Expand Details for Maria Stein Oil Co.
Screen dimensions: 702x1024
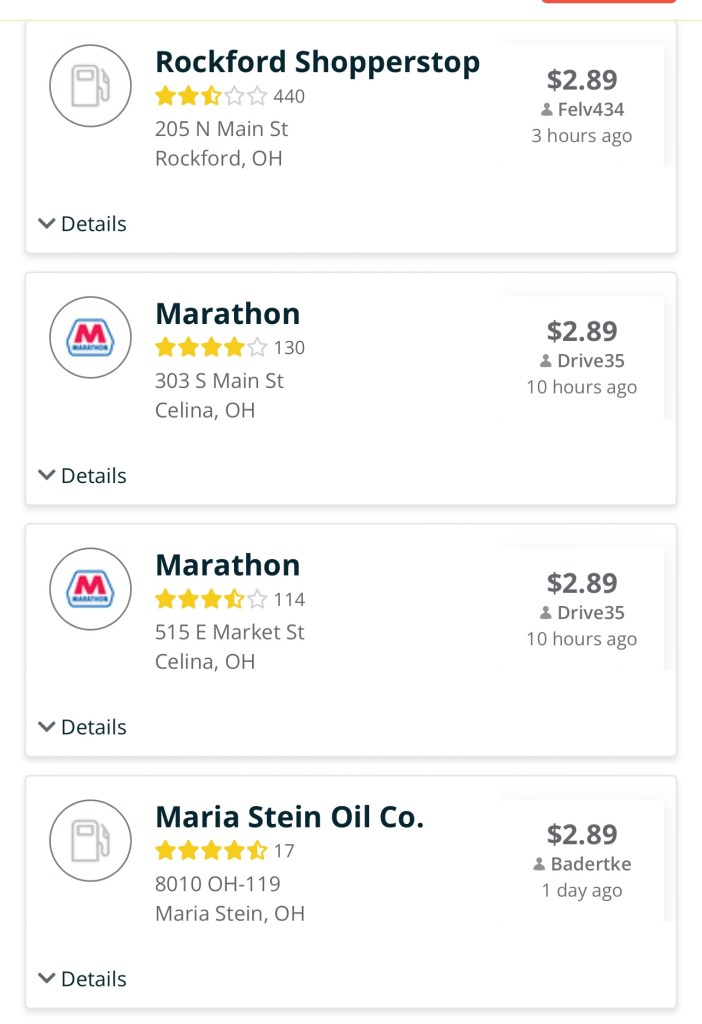pos(83,979)
